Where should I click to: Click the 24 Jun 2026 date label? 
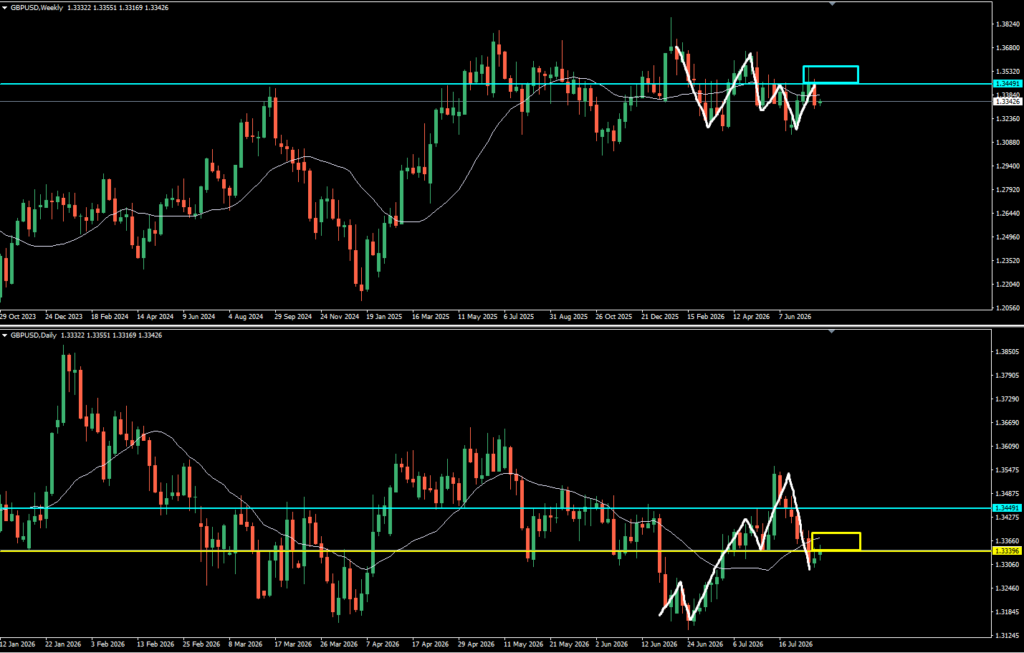pos(705,645)
